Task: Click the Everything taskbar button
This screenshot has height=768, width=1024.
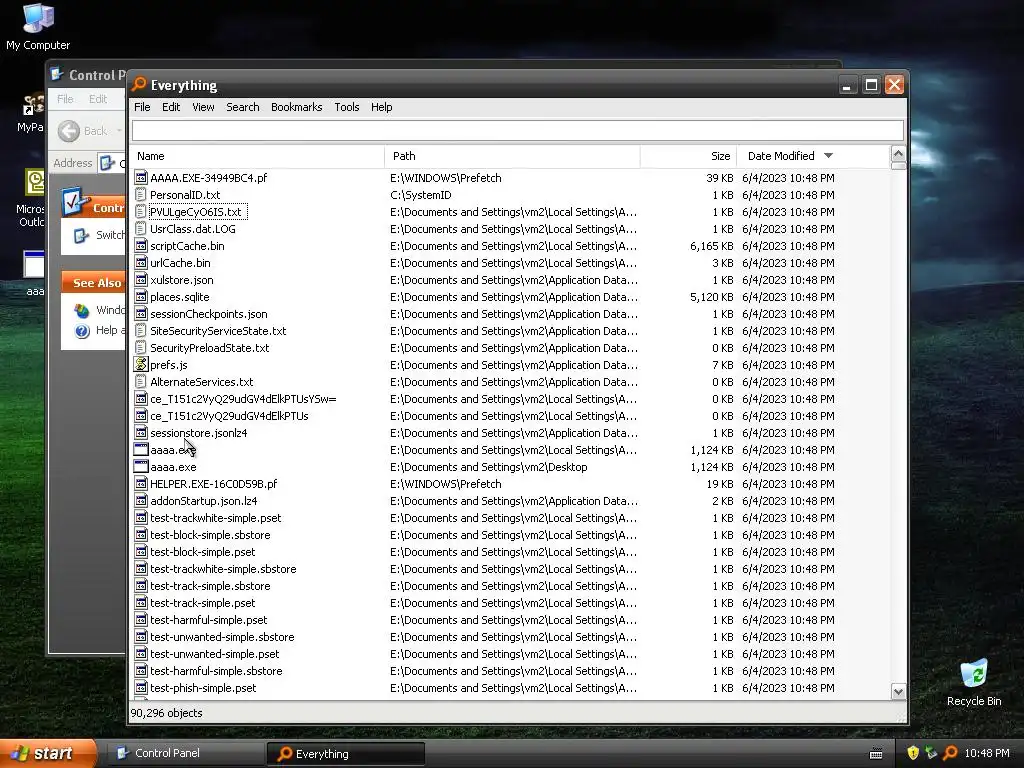Action: (345, 754)
